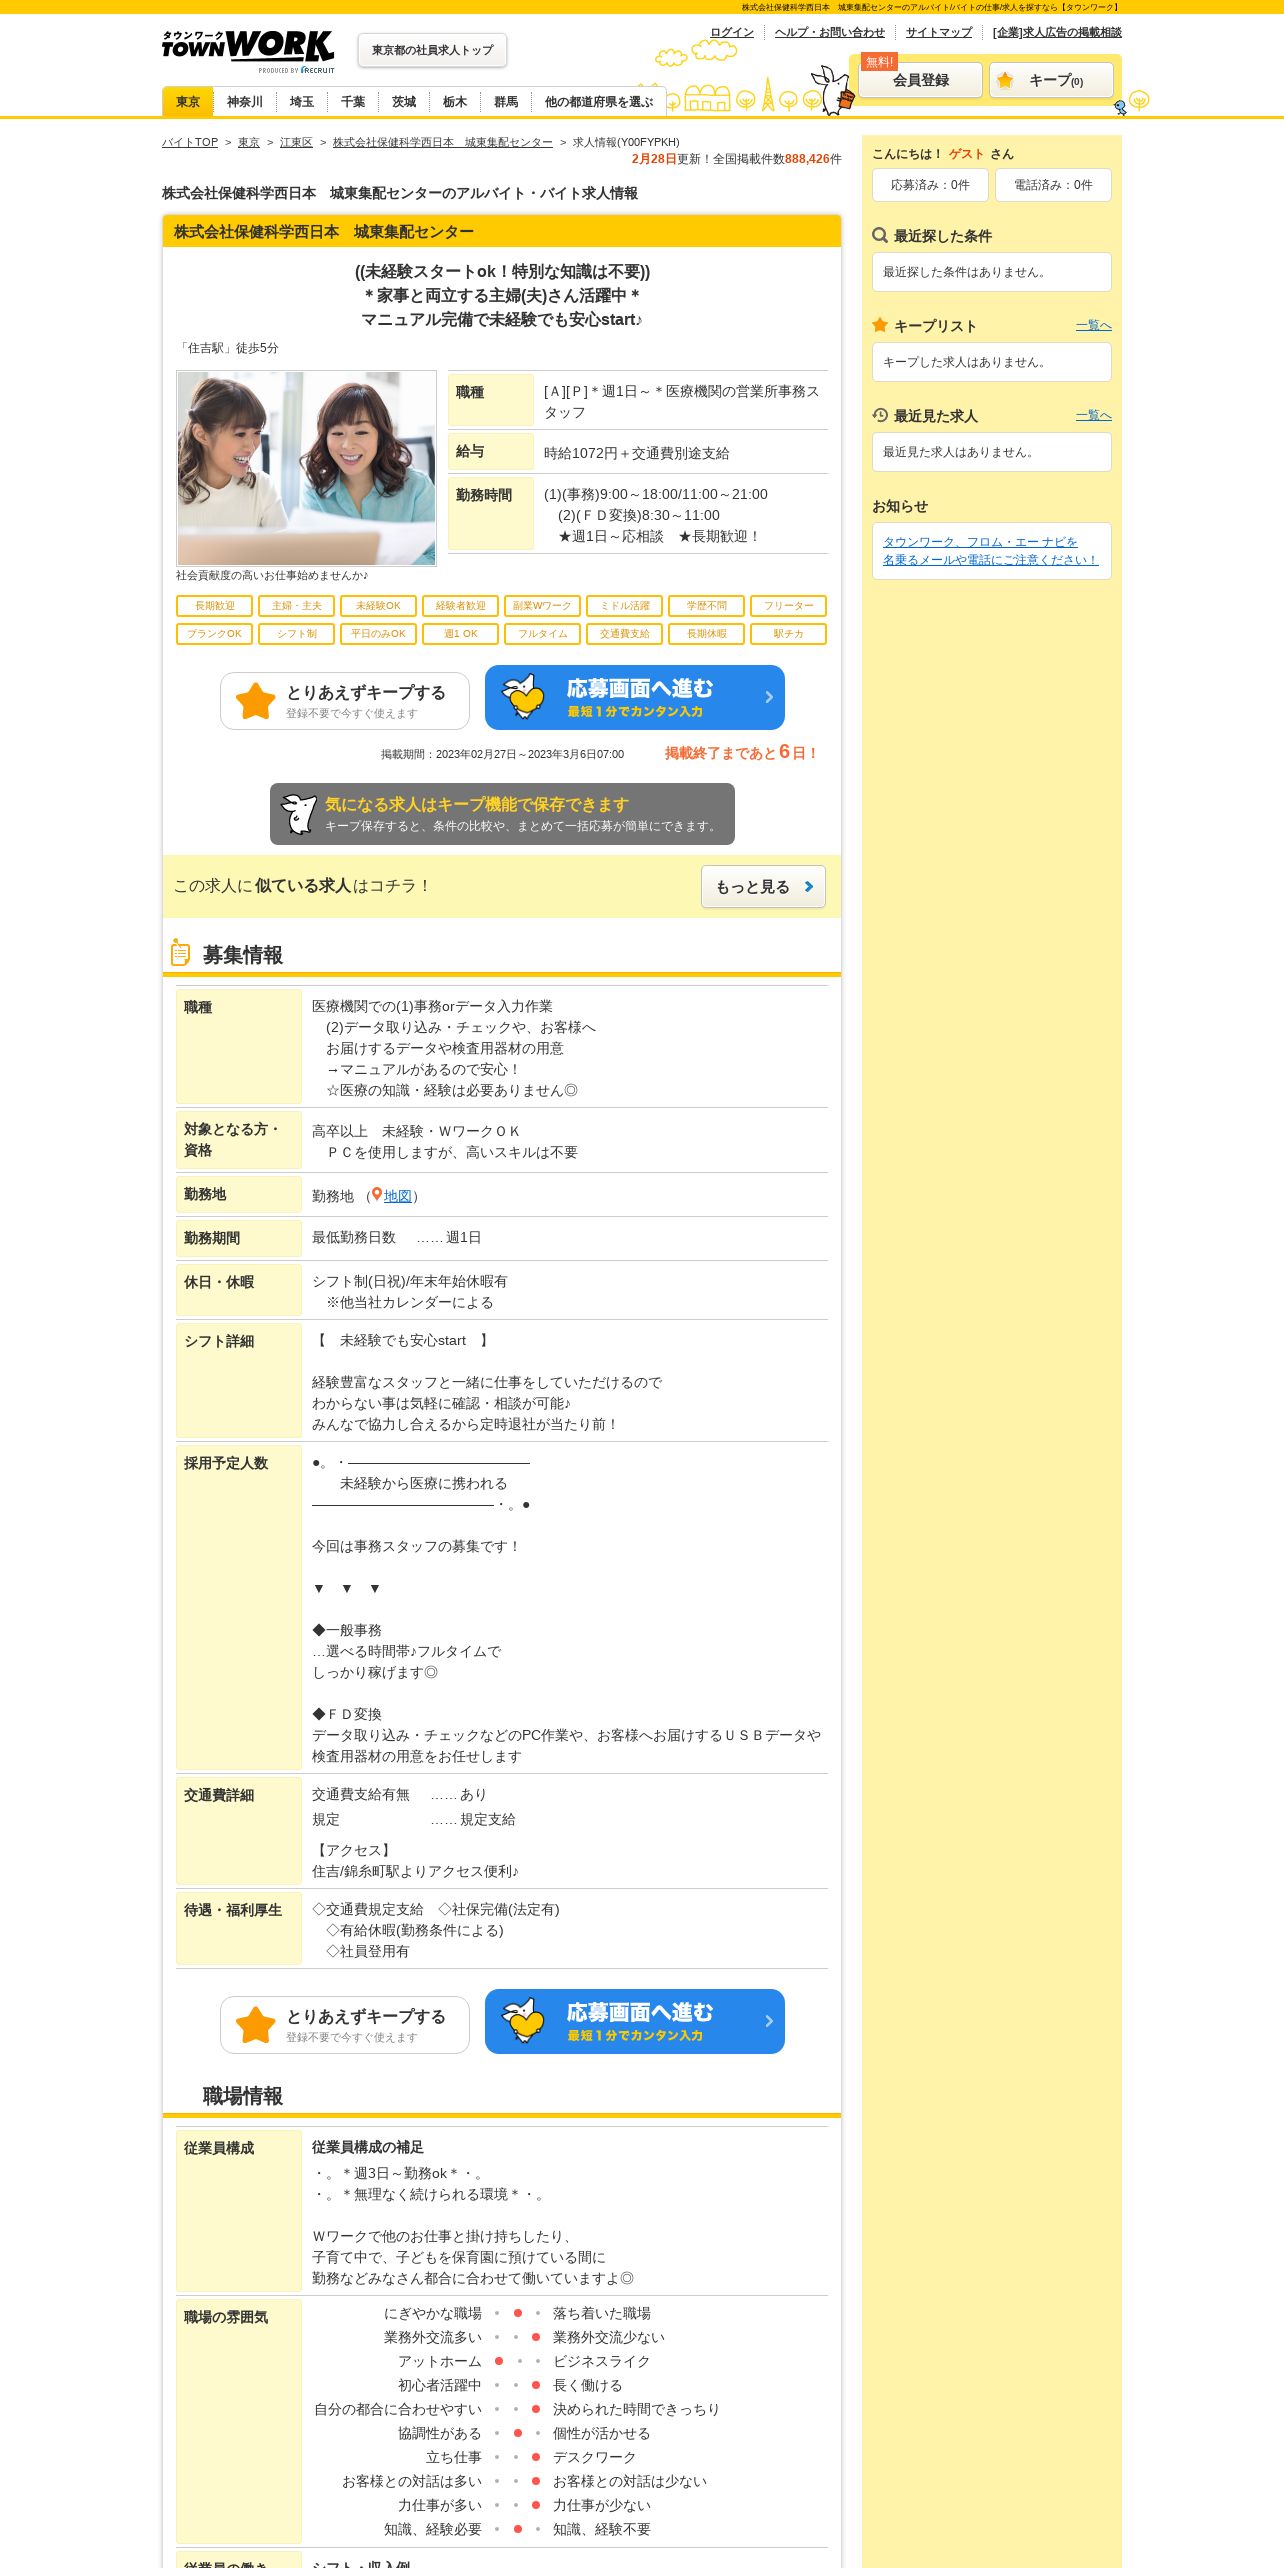Click the job photo of two women
The image size is (1284, 2568).
coord(306,468)
